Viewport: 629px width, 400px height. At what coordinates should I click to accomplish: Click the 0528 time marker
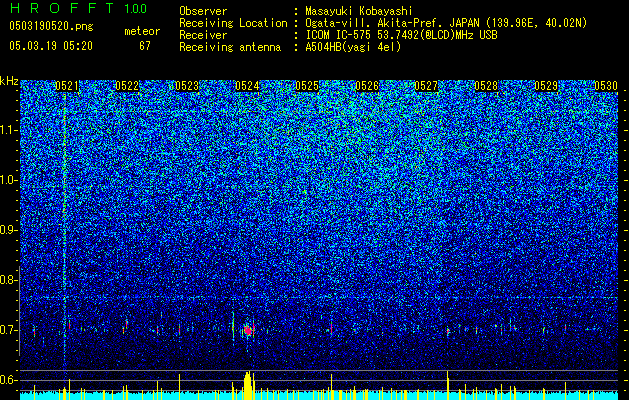[x=486, y=86]
